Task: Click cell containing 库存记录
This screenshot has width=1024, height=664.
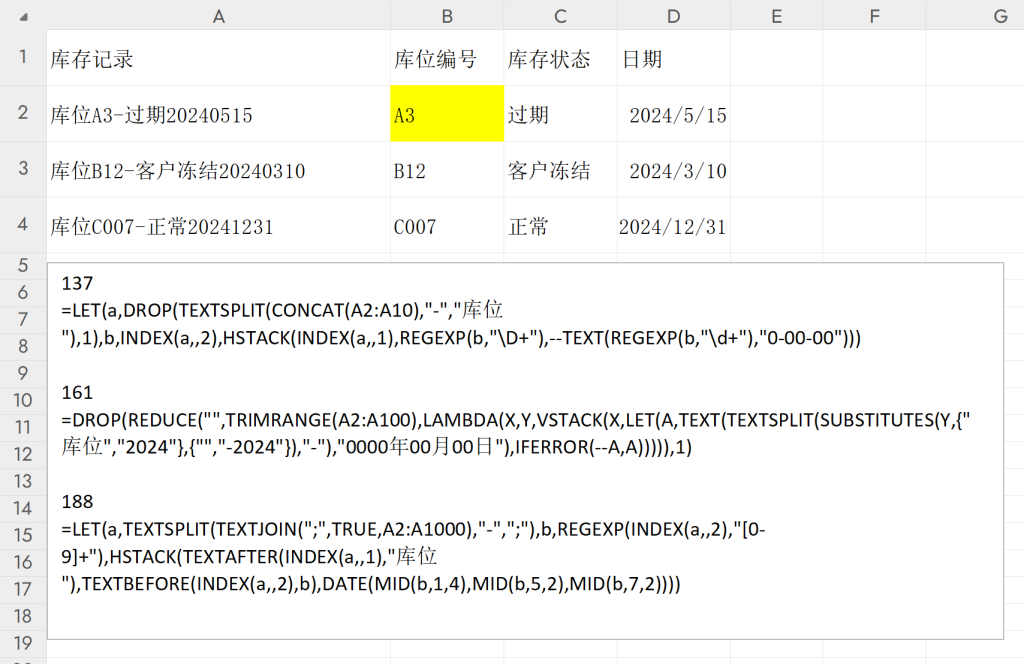Action: click(219, 58)
